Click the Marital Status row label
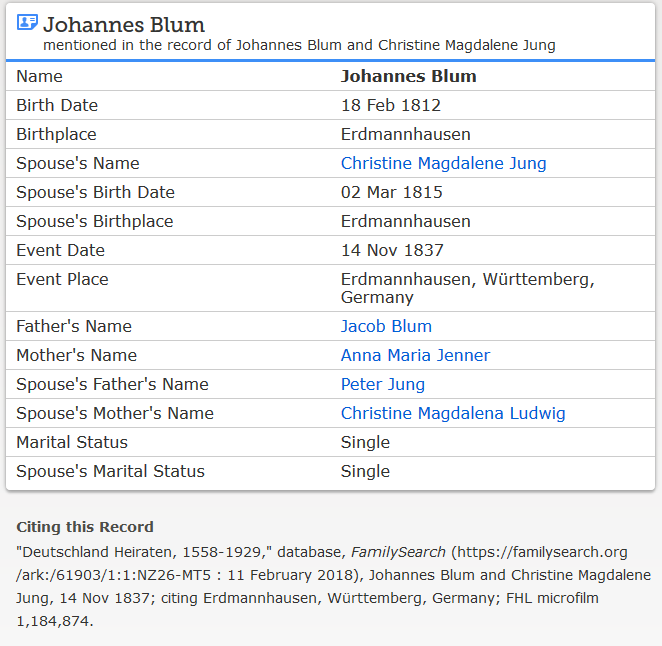The height and width of the screenshot is (646, 662). [72, 442]
